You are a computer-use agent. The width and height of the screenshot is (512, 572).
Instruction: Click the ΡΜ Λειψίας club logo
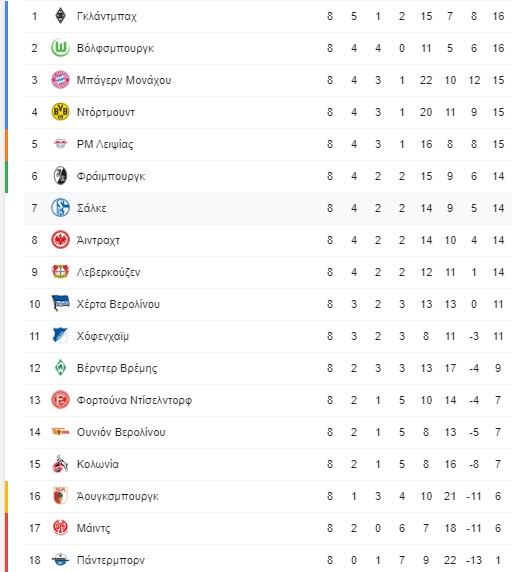pos(60,144)
